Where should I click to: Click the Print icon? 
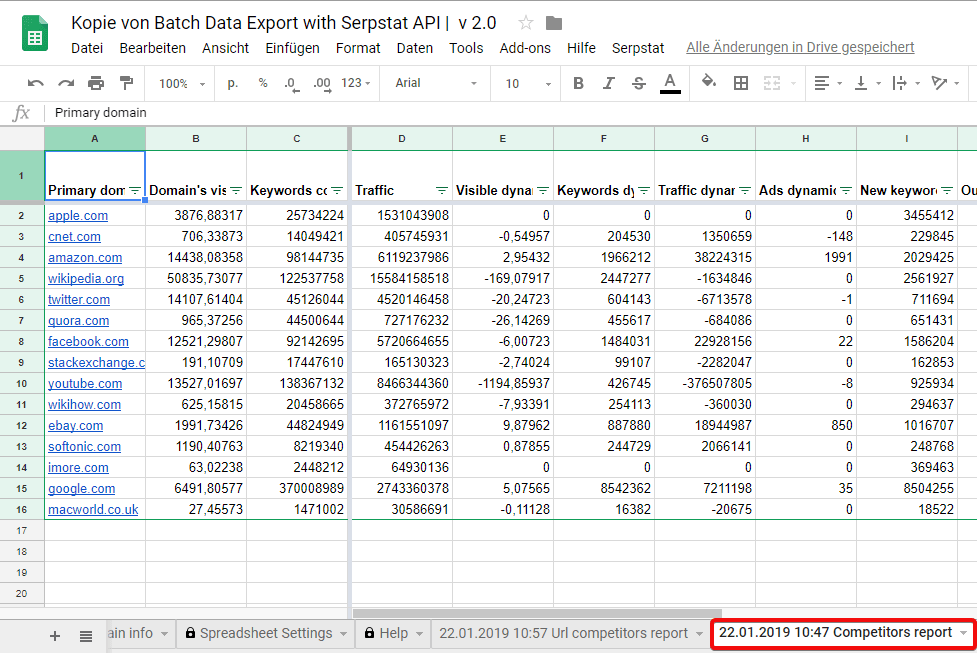(x=96, y=83)
